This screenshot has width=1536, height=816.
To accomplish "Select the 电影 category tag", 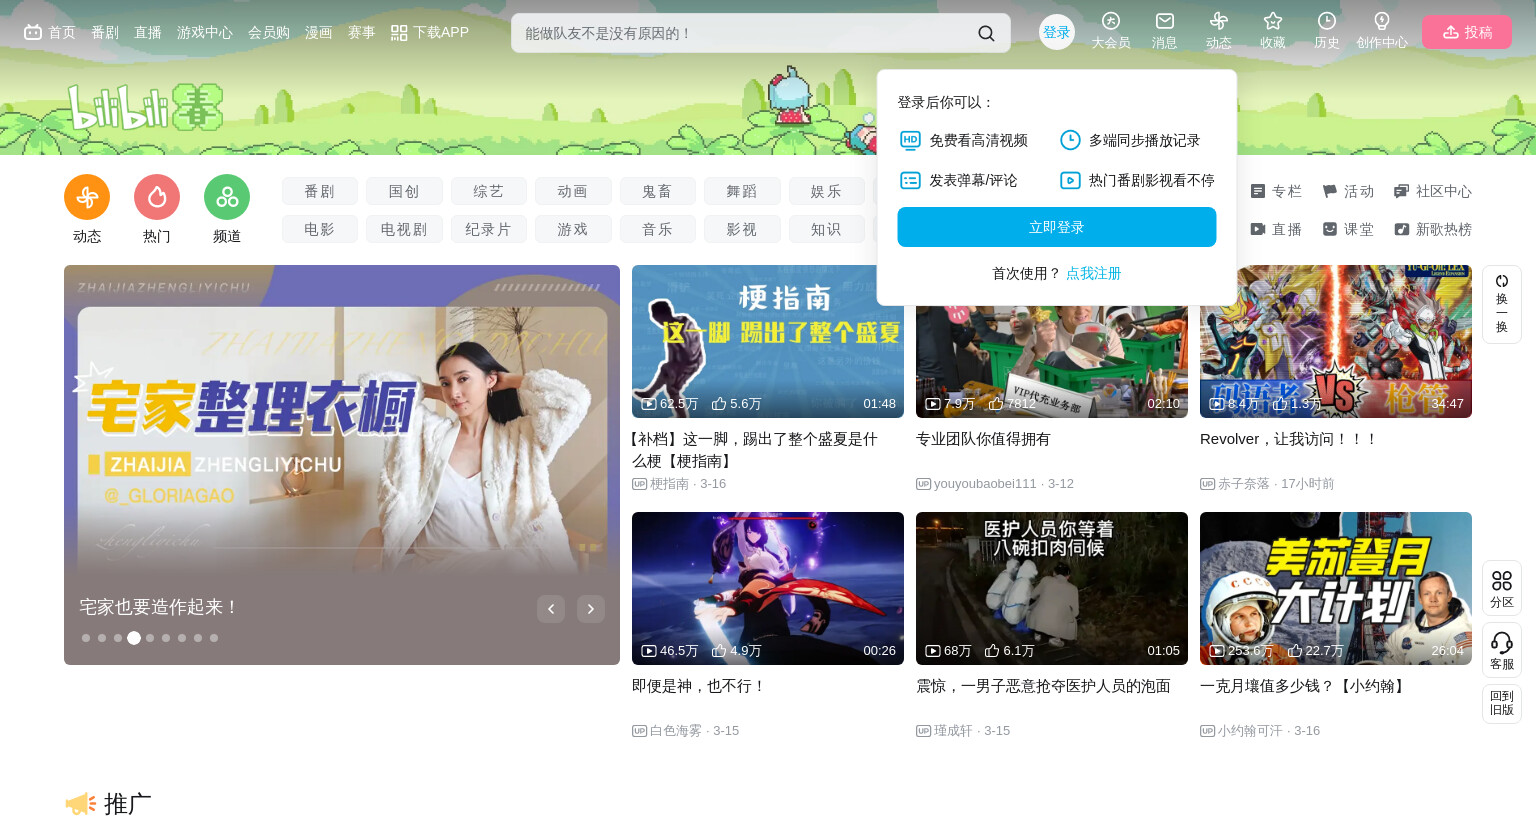I will [320, 229].
